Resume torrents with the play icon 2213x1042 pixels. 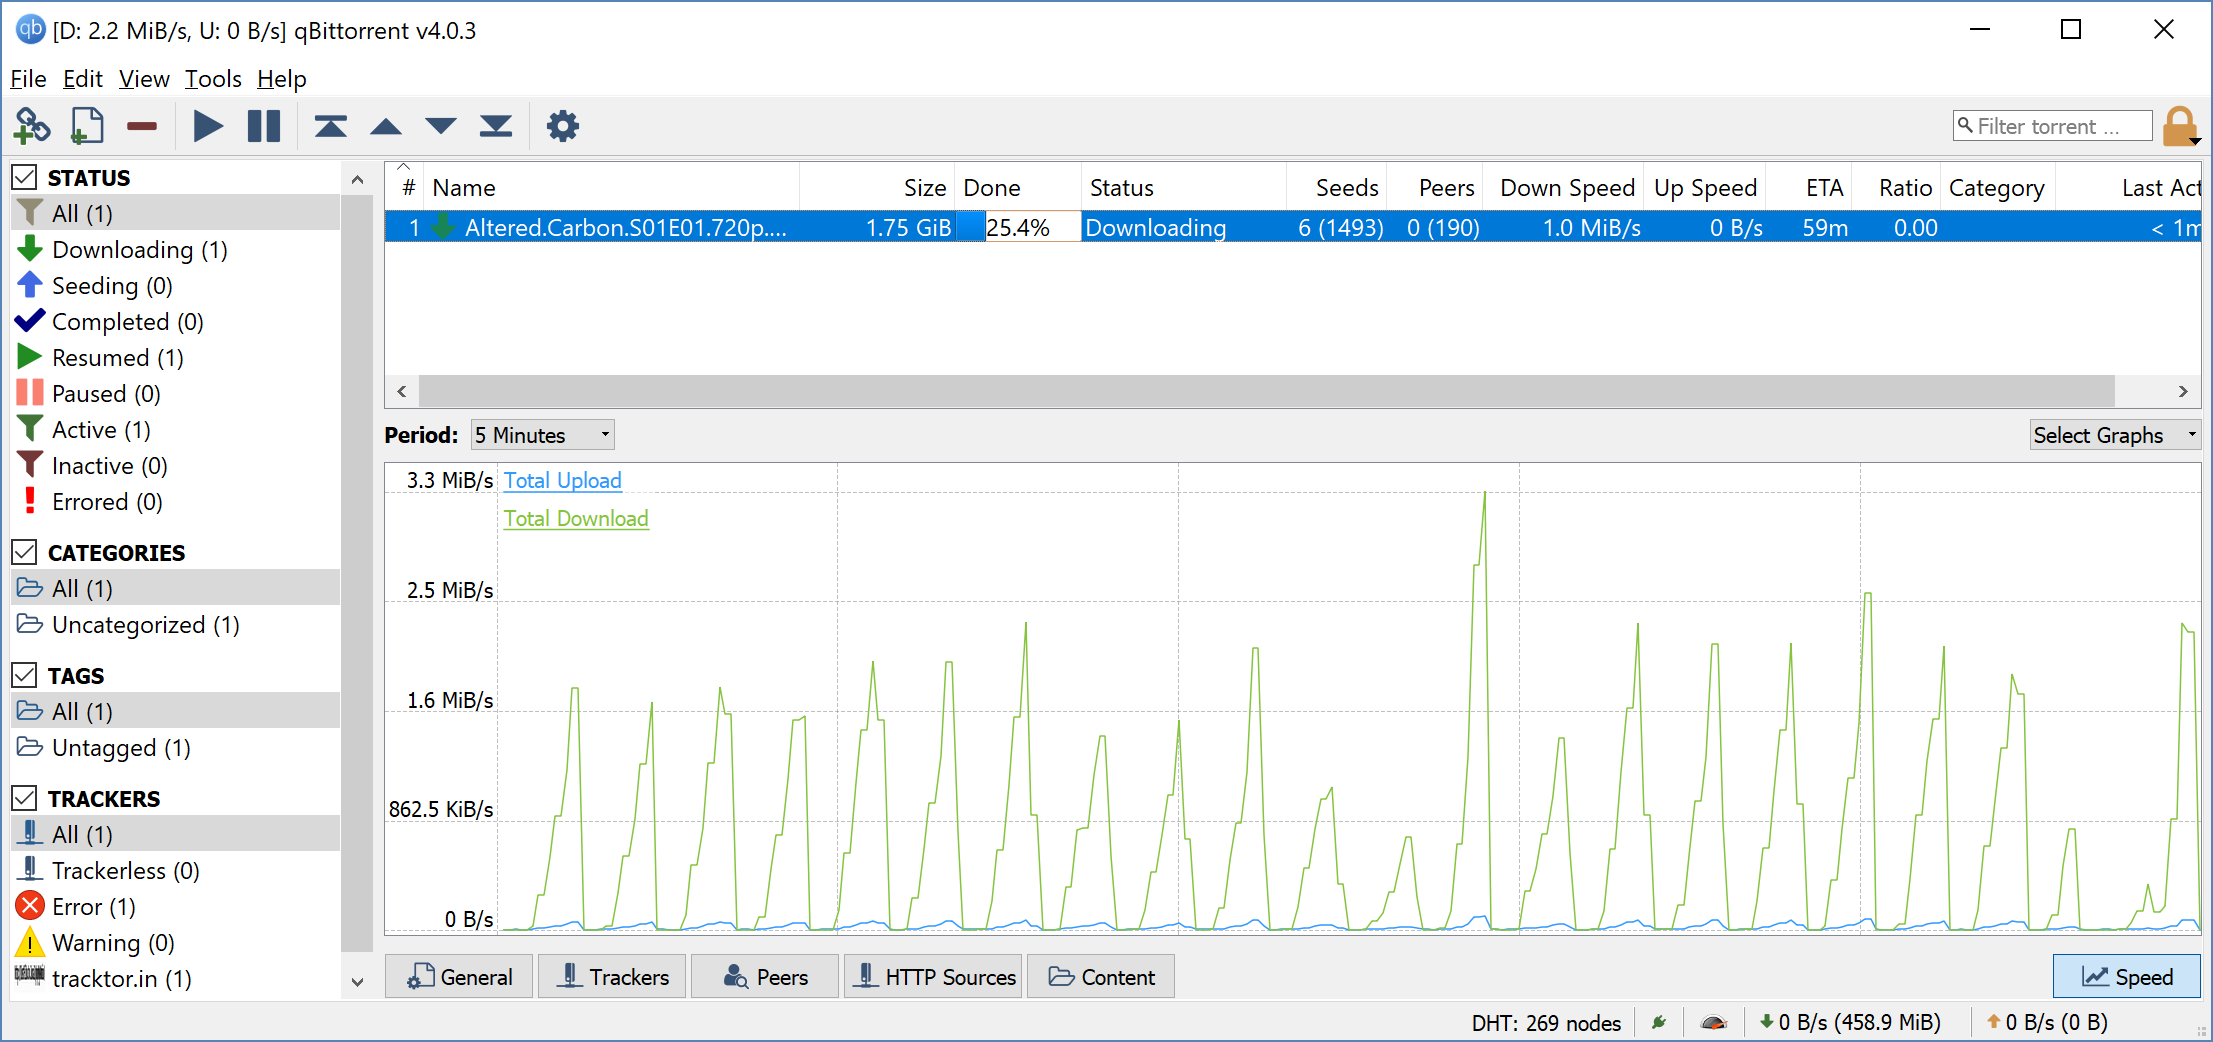(x=208, y=127)
